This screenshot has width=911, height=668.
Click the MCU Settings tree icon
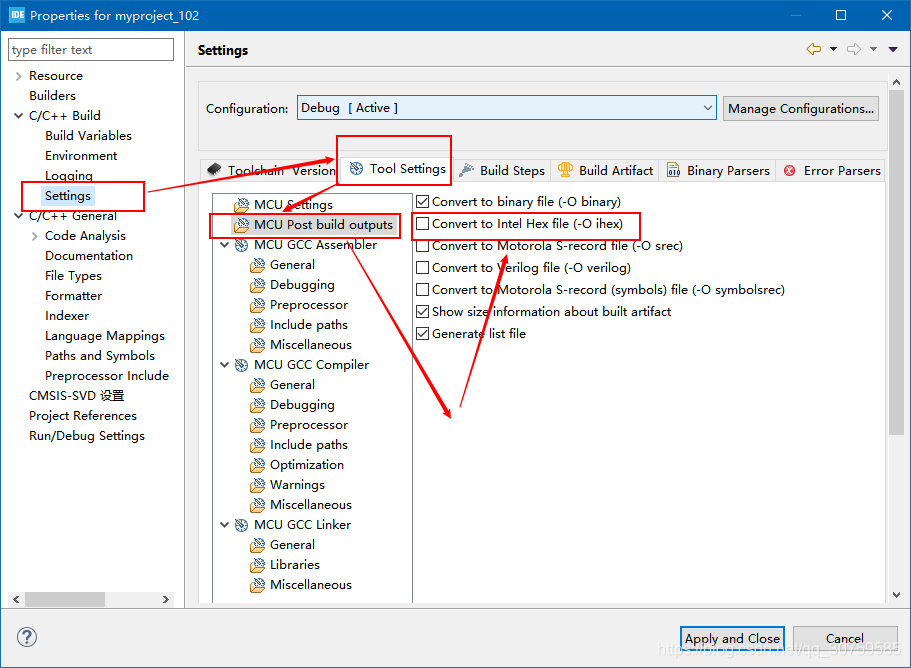pos(241,204)
